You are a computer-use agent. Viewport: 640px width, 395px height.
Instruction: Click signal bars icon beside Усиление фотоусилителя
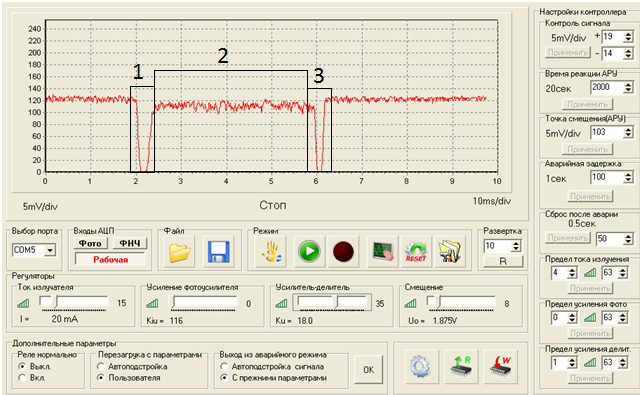pos(152,303)
